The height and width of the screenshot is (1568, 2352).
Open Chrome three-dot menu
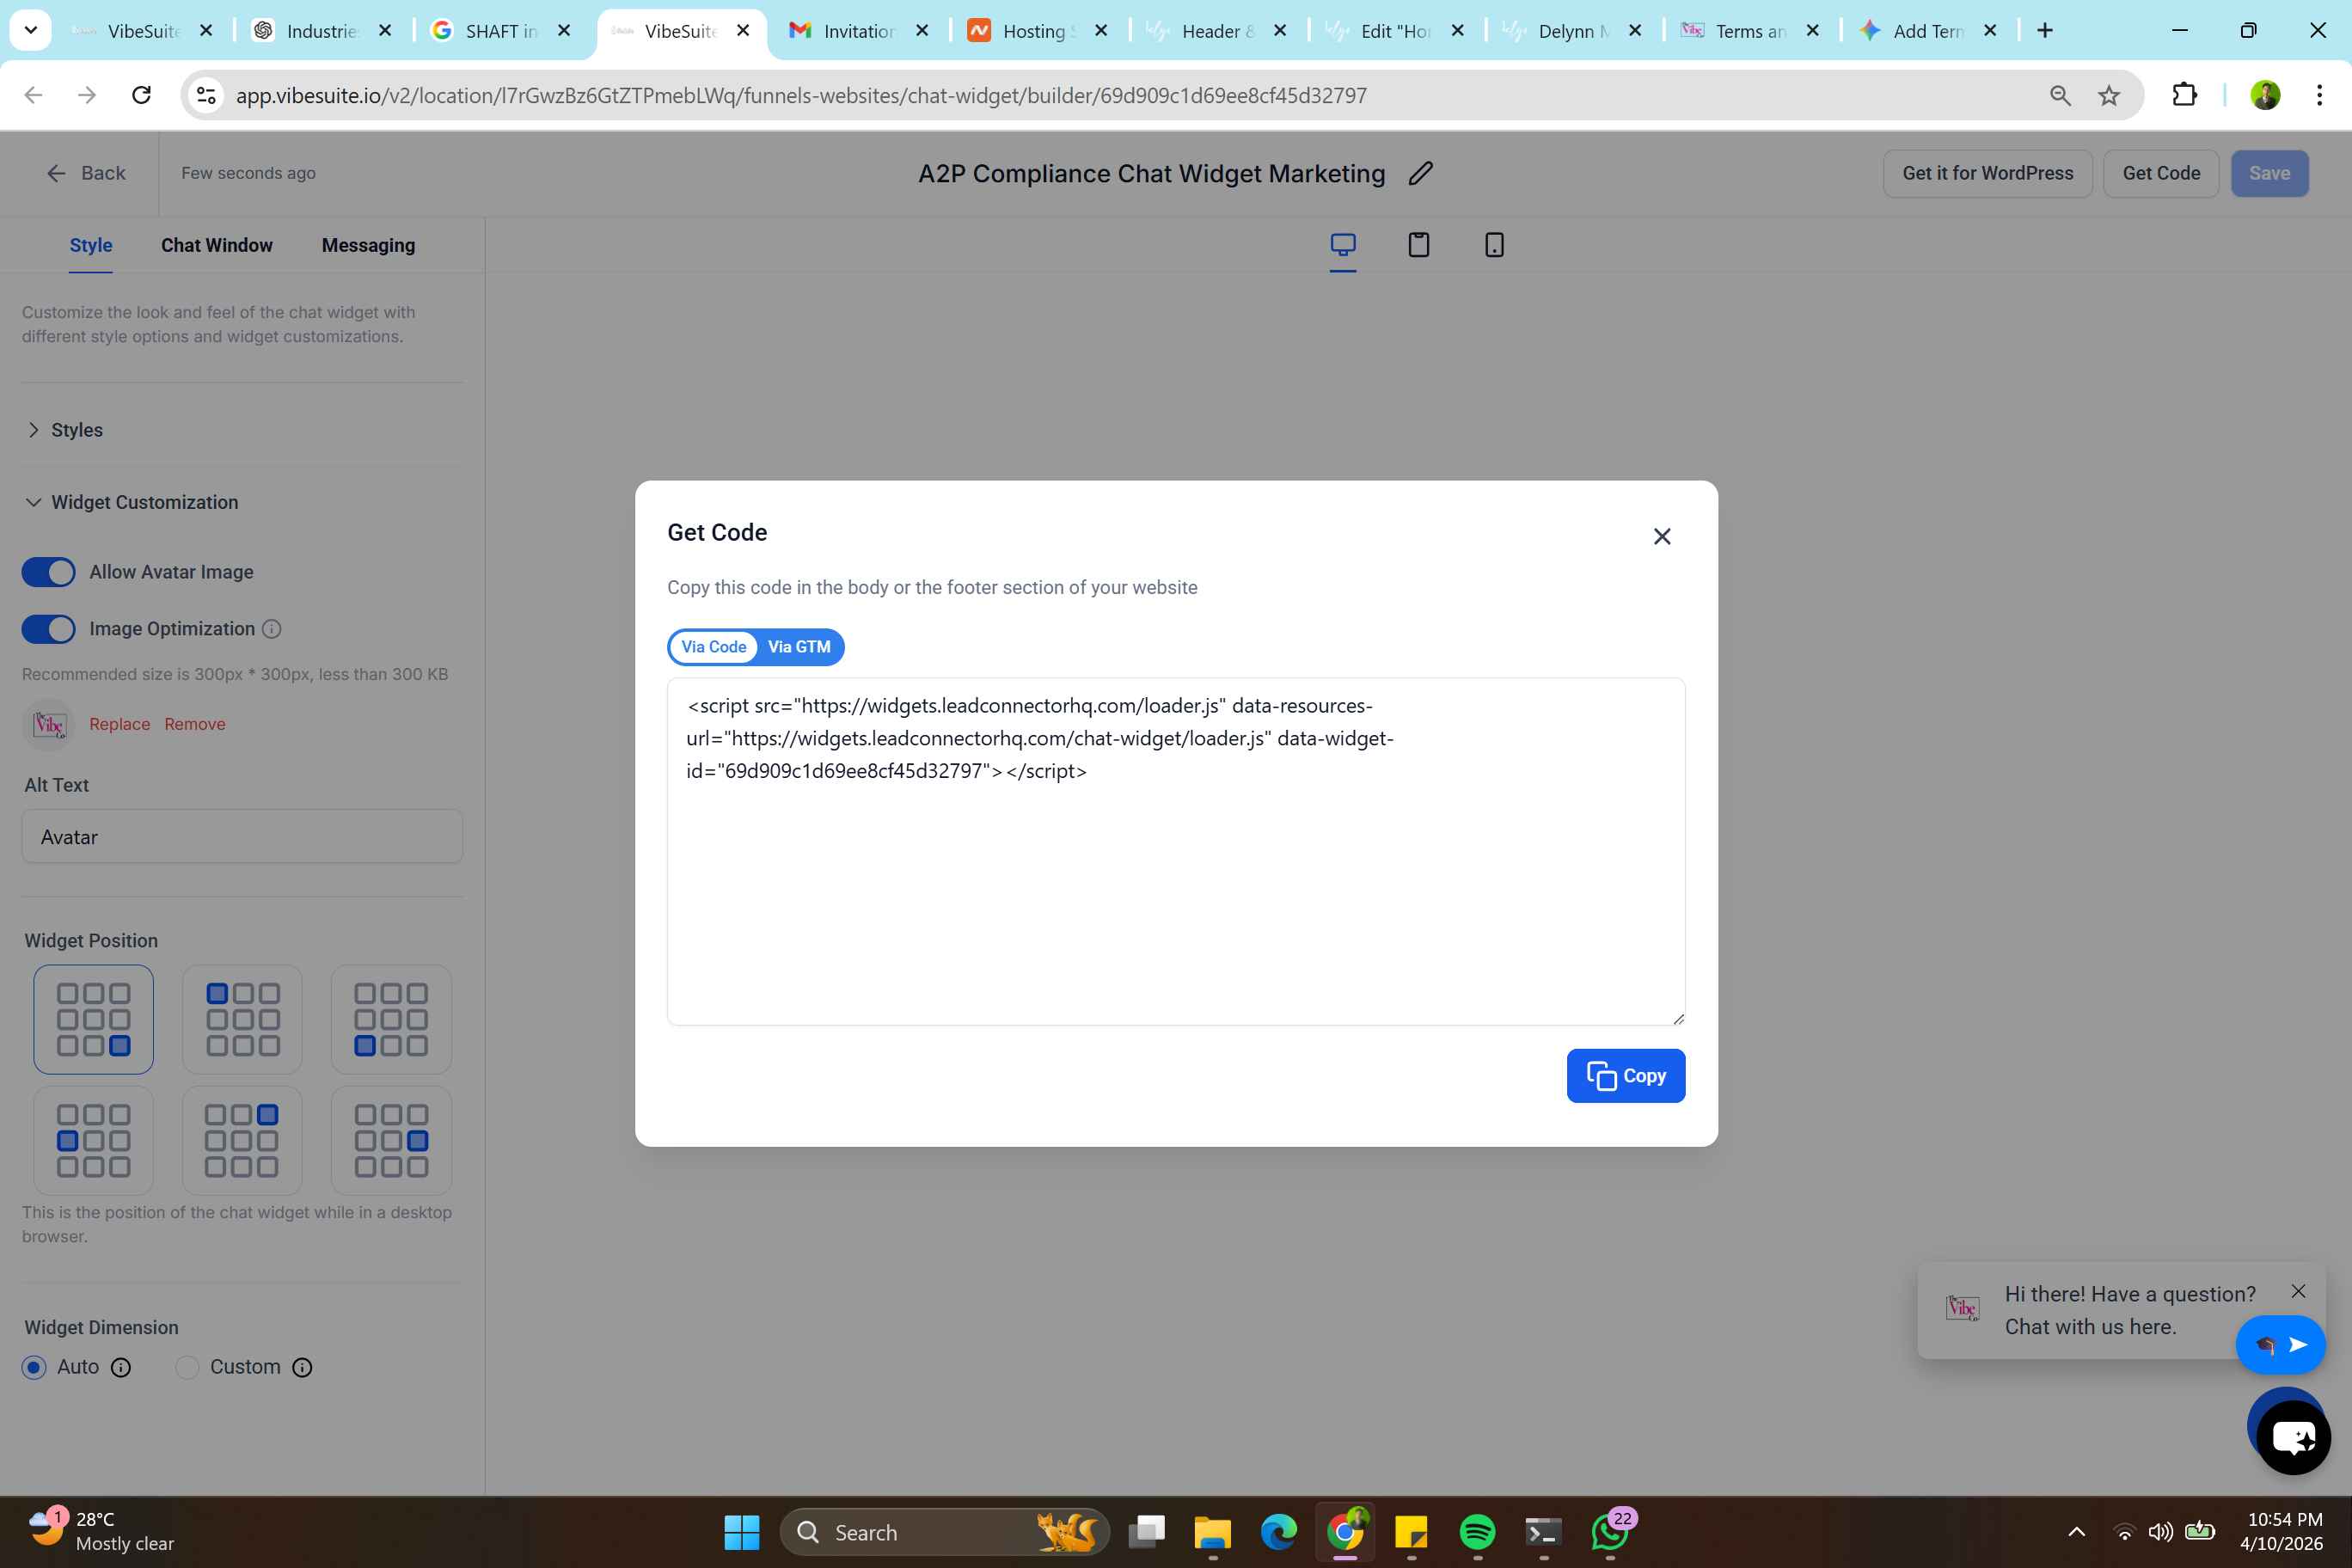point(2319,95)
